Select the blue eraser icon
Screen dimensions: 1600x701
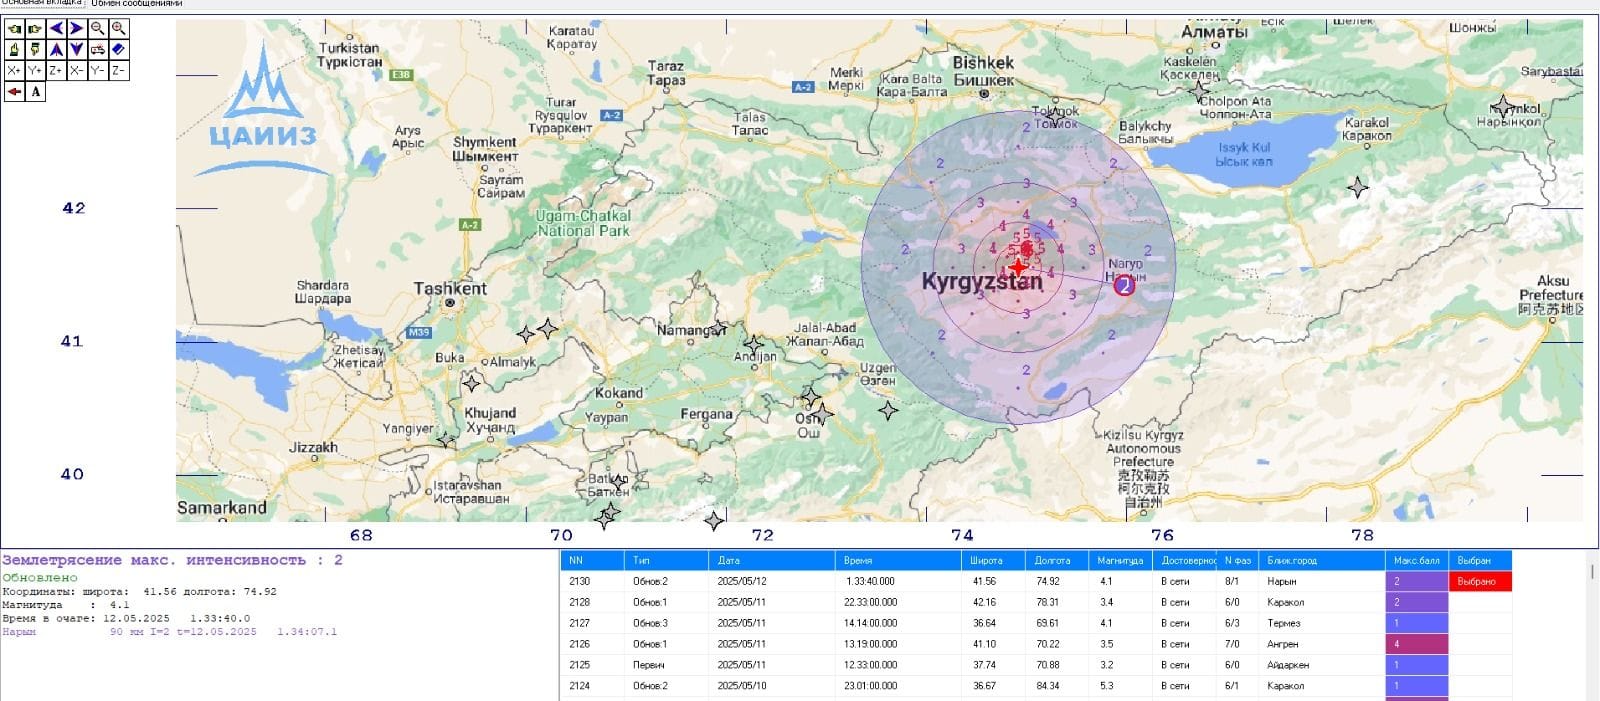click(x=119, y=49)
